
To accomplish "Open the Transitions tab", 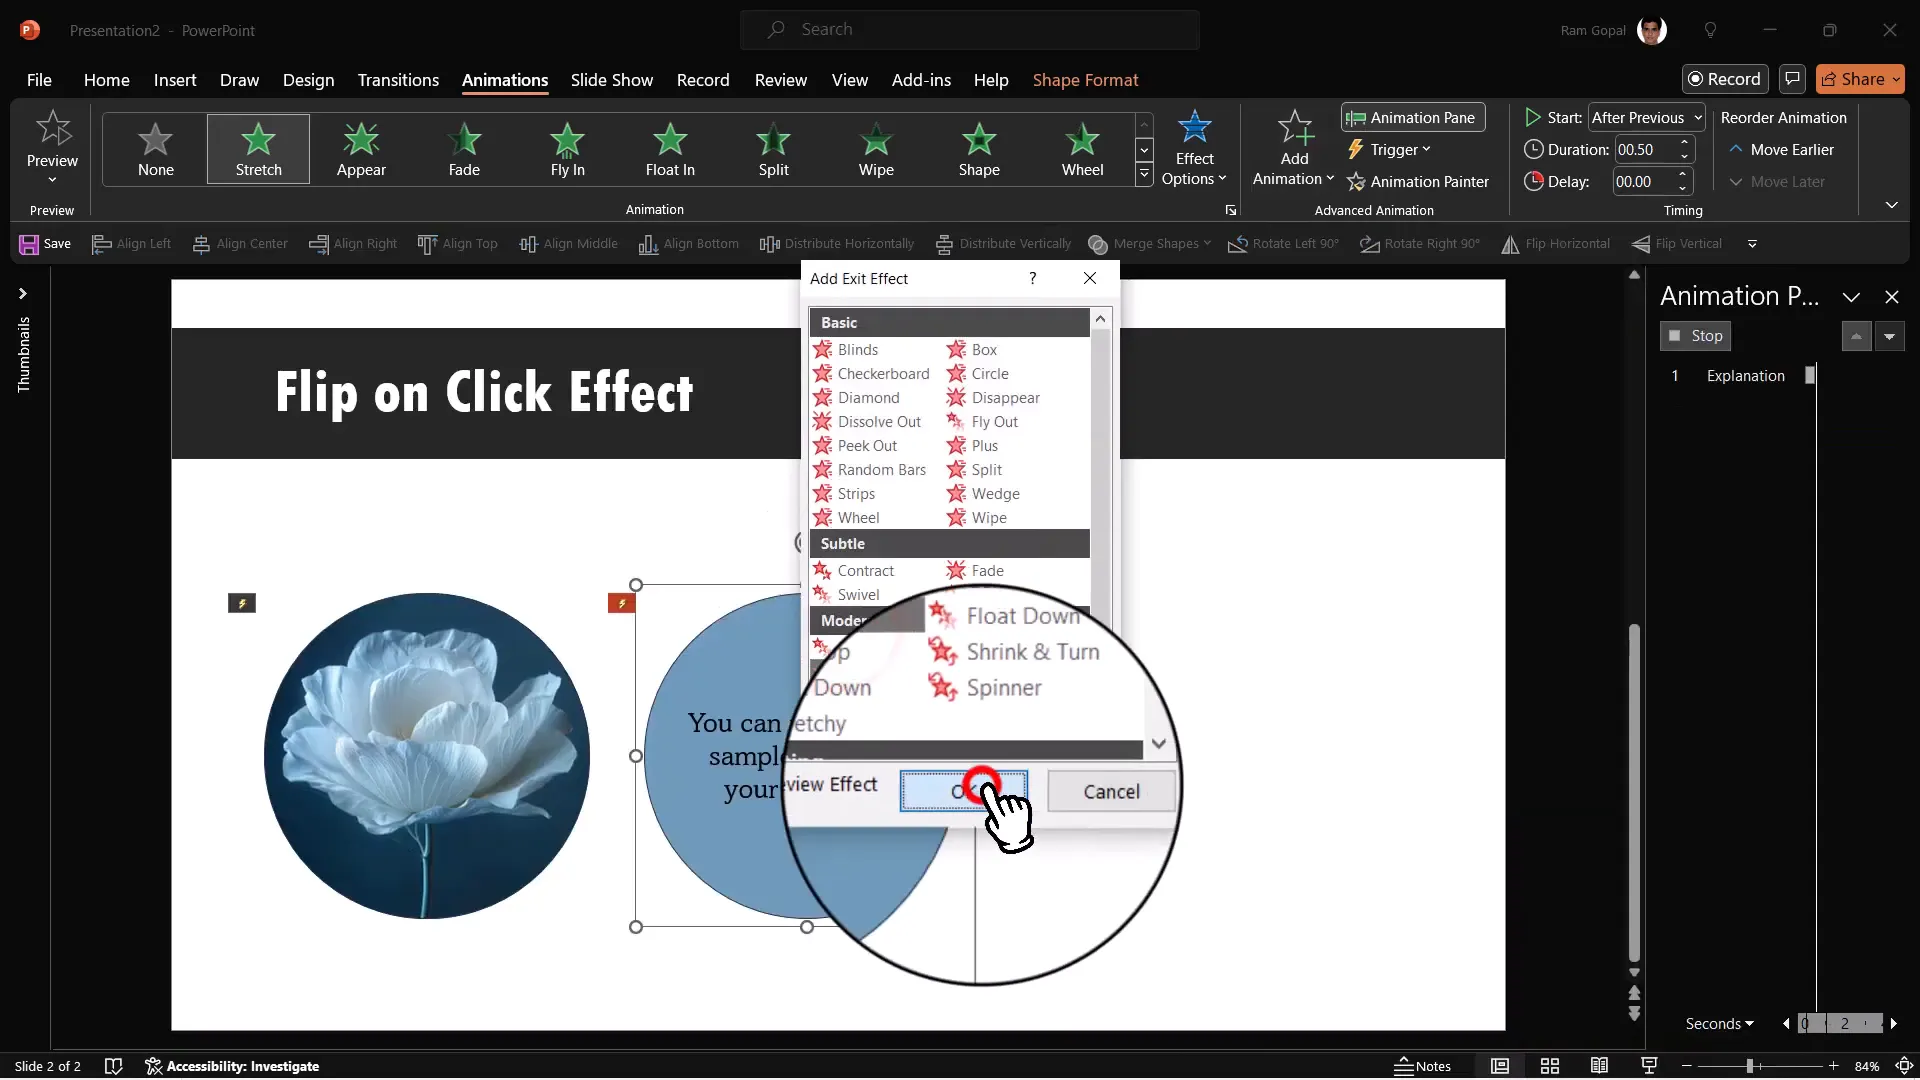I will click(398, 80).
